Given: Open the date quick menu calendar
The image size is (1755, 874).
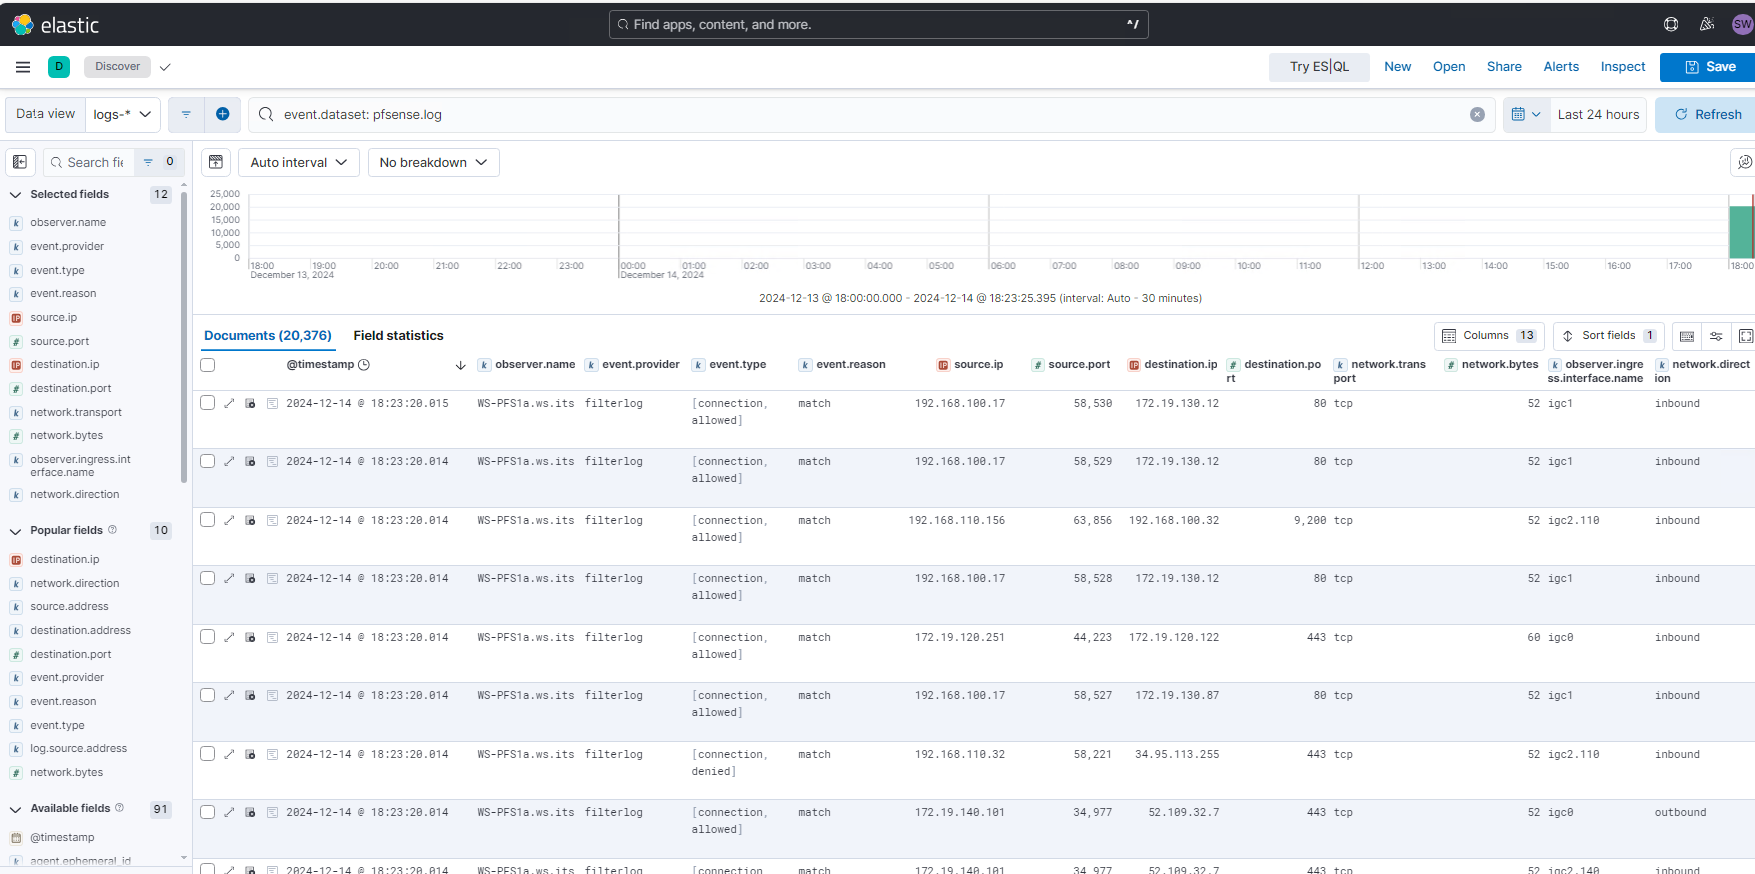Looking at the screenshot, I should pos(1526,114).
